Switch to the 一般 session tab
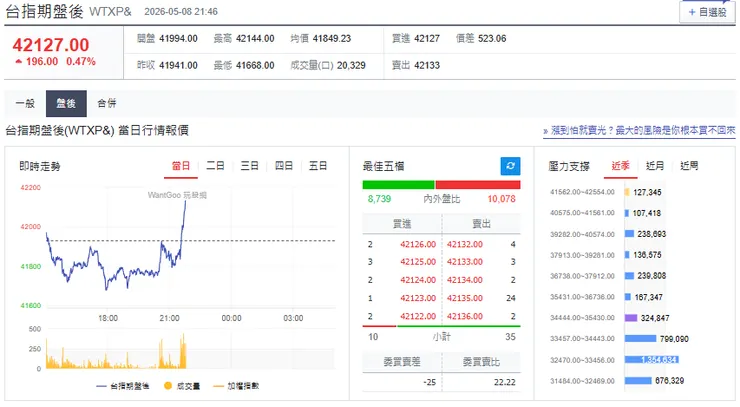740x407 pixels. click(25, 103)
